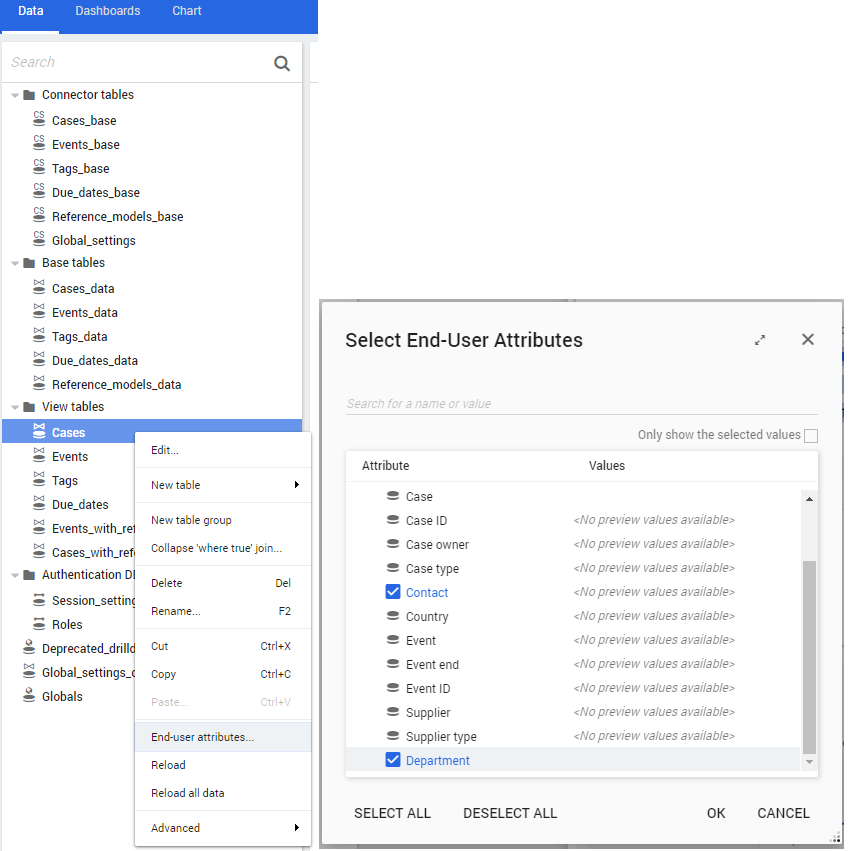Select New table group menu entry
This screenshot has height=851, width=851.
click(x=223, y=520)
